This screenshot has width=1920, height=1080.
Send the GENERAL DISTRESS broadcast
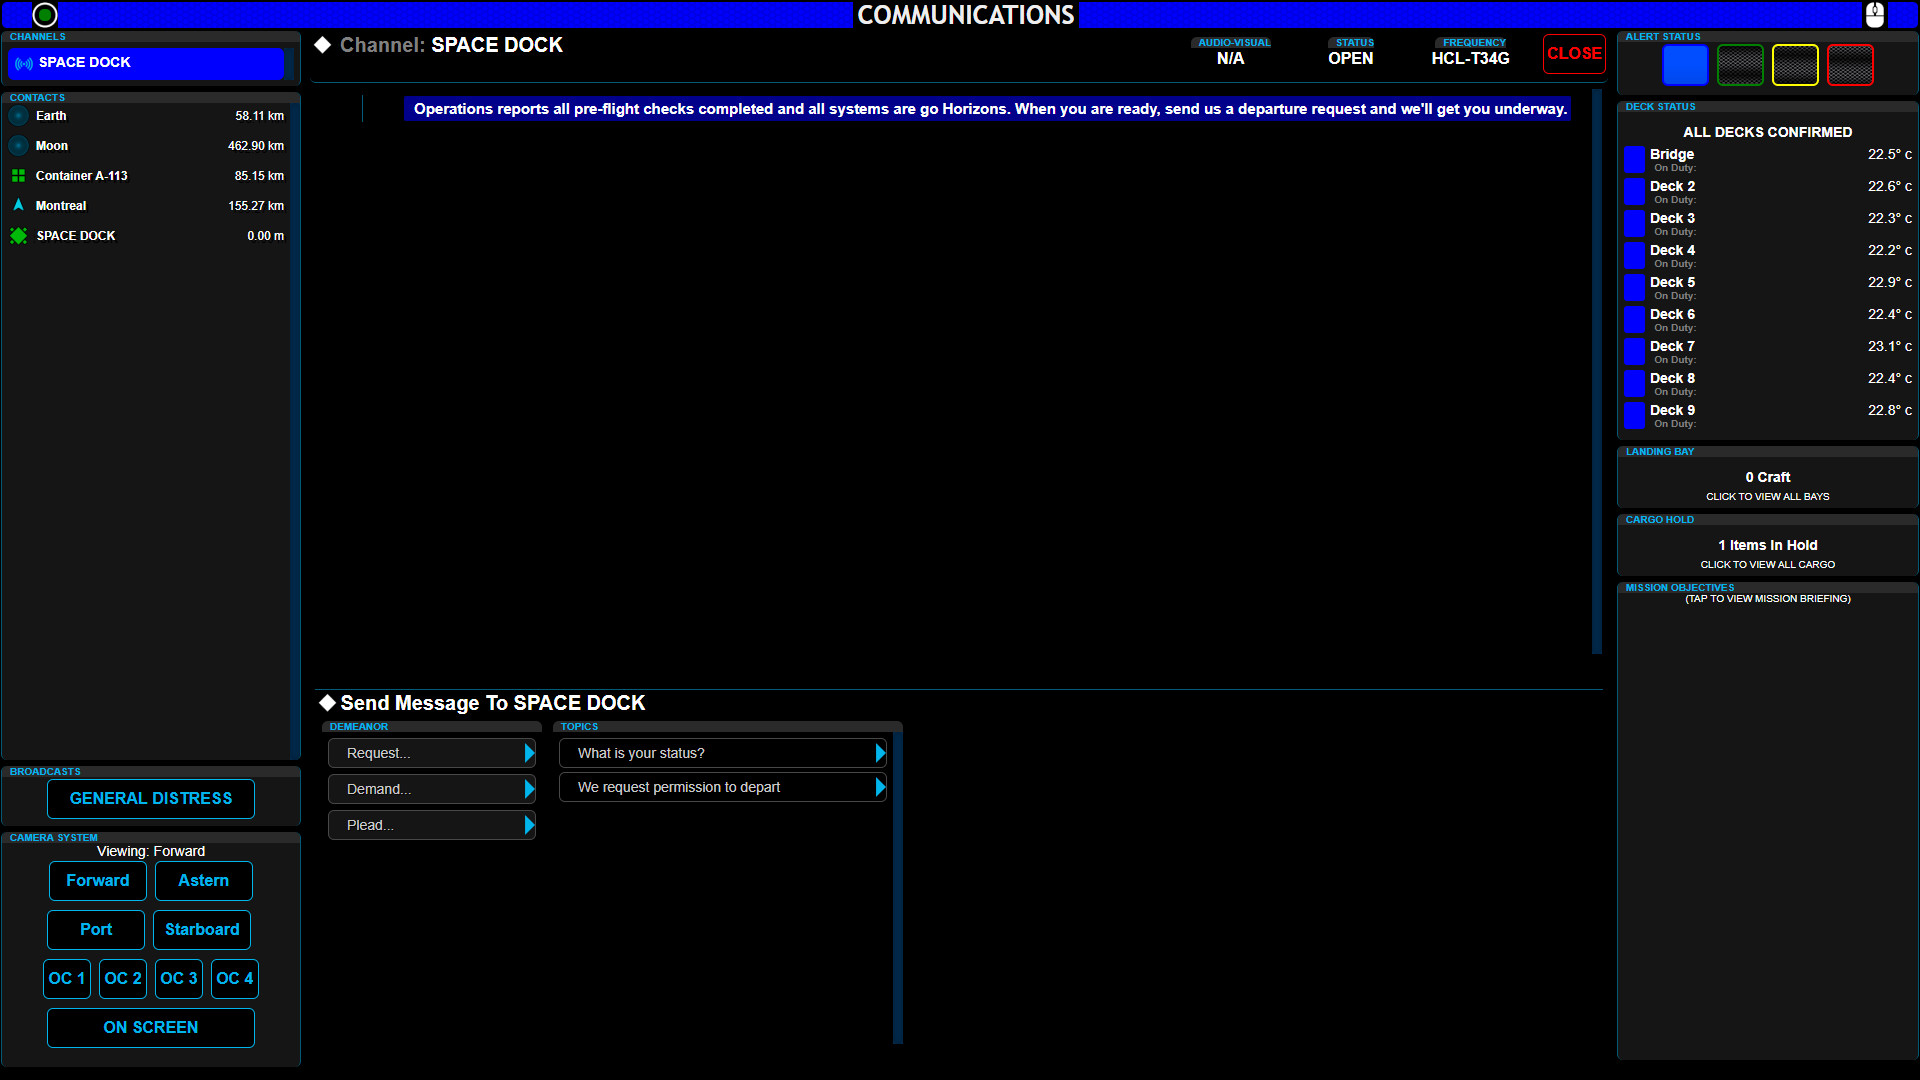[150, 798]
